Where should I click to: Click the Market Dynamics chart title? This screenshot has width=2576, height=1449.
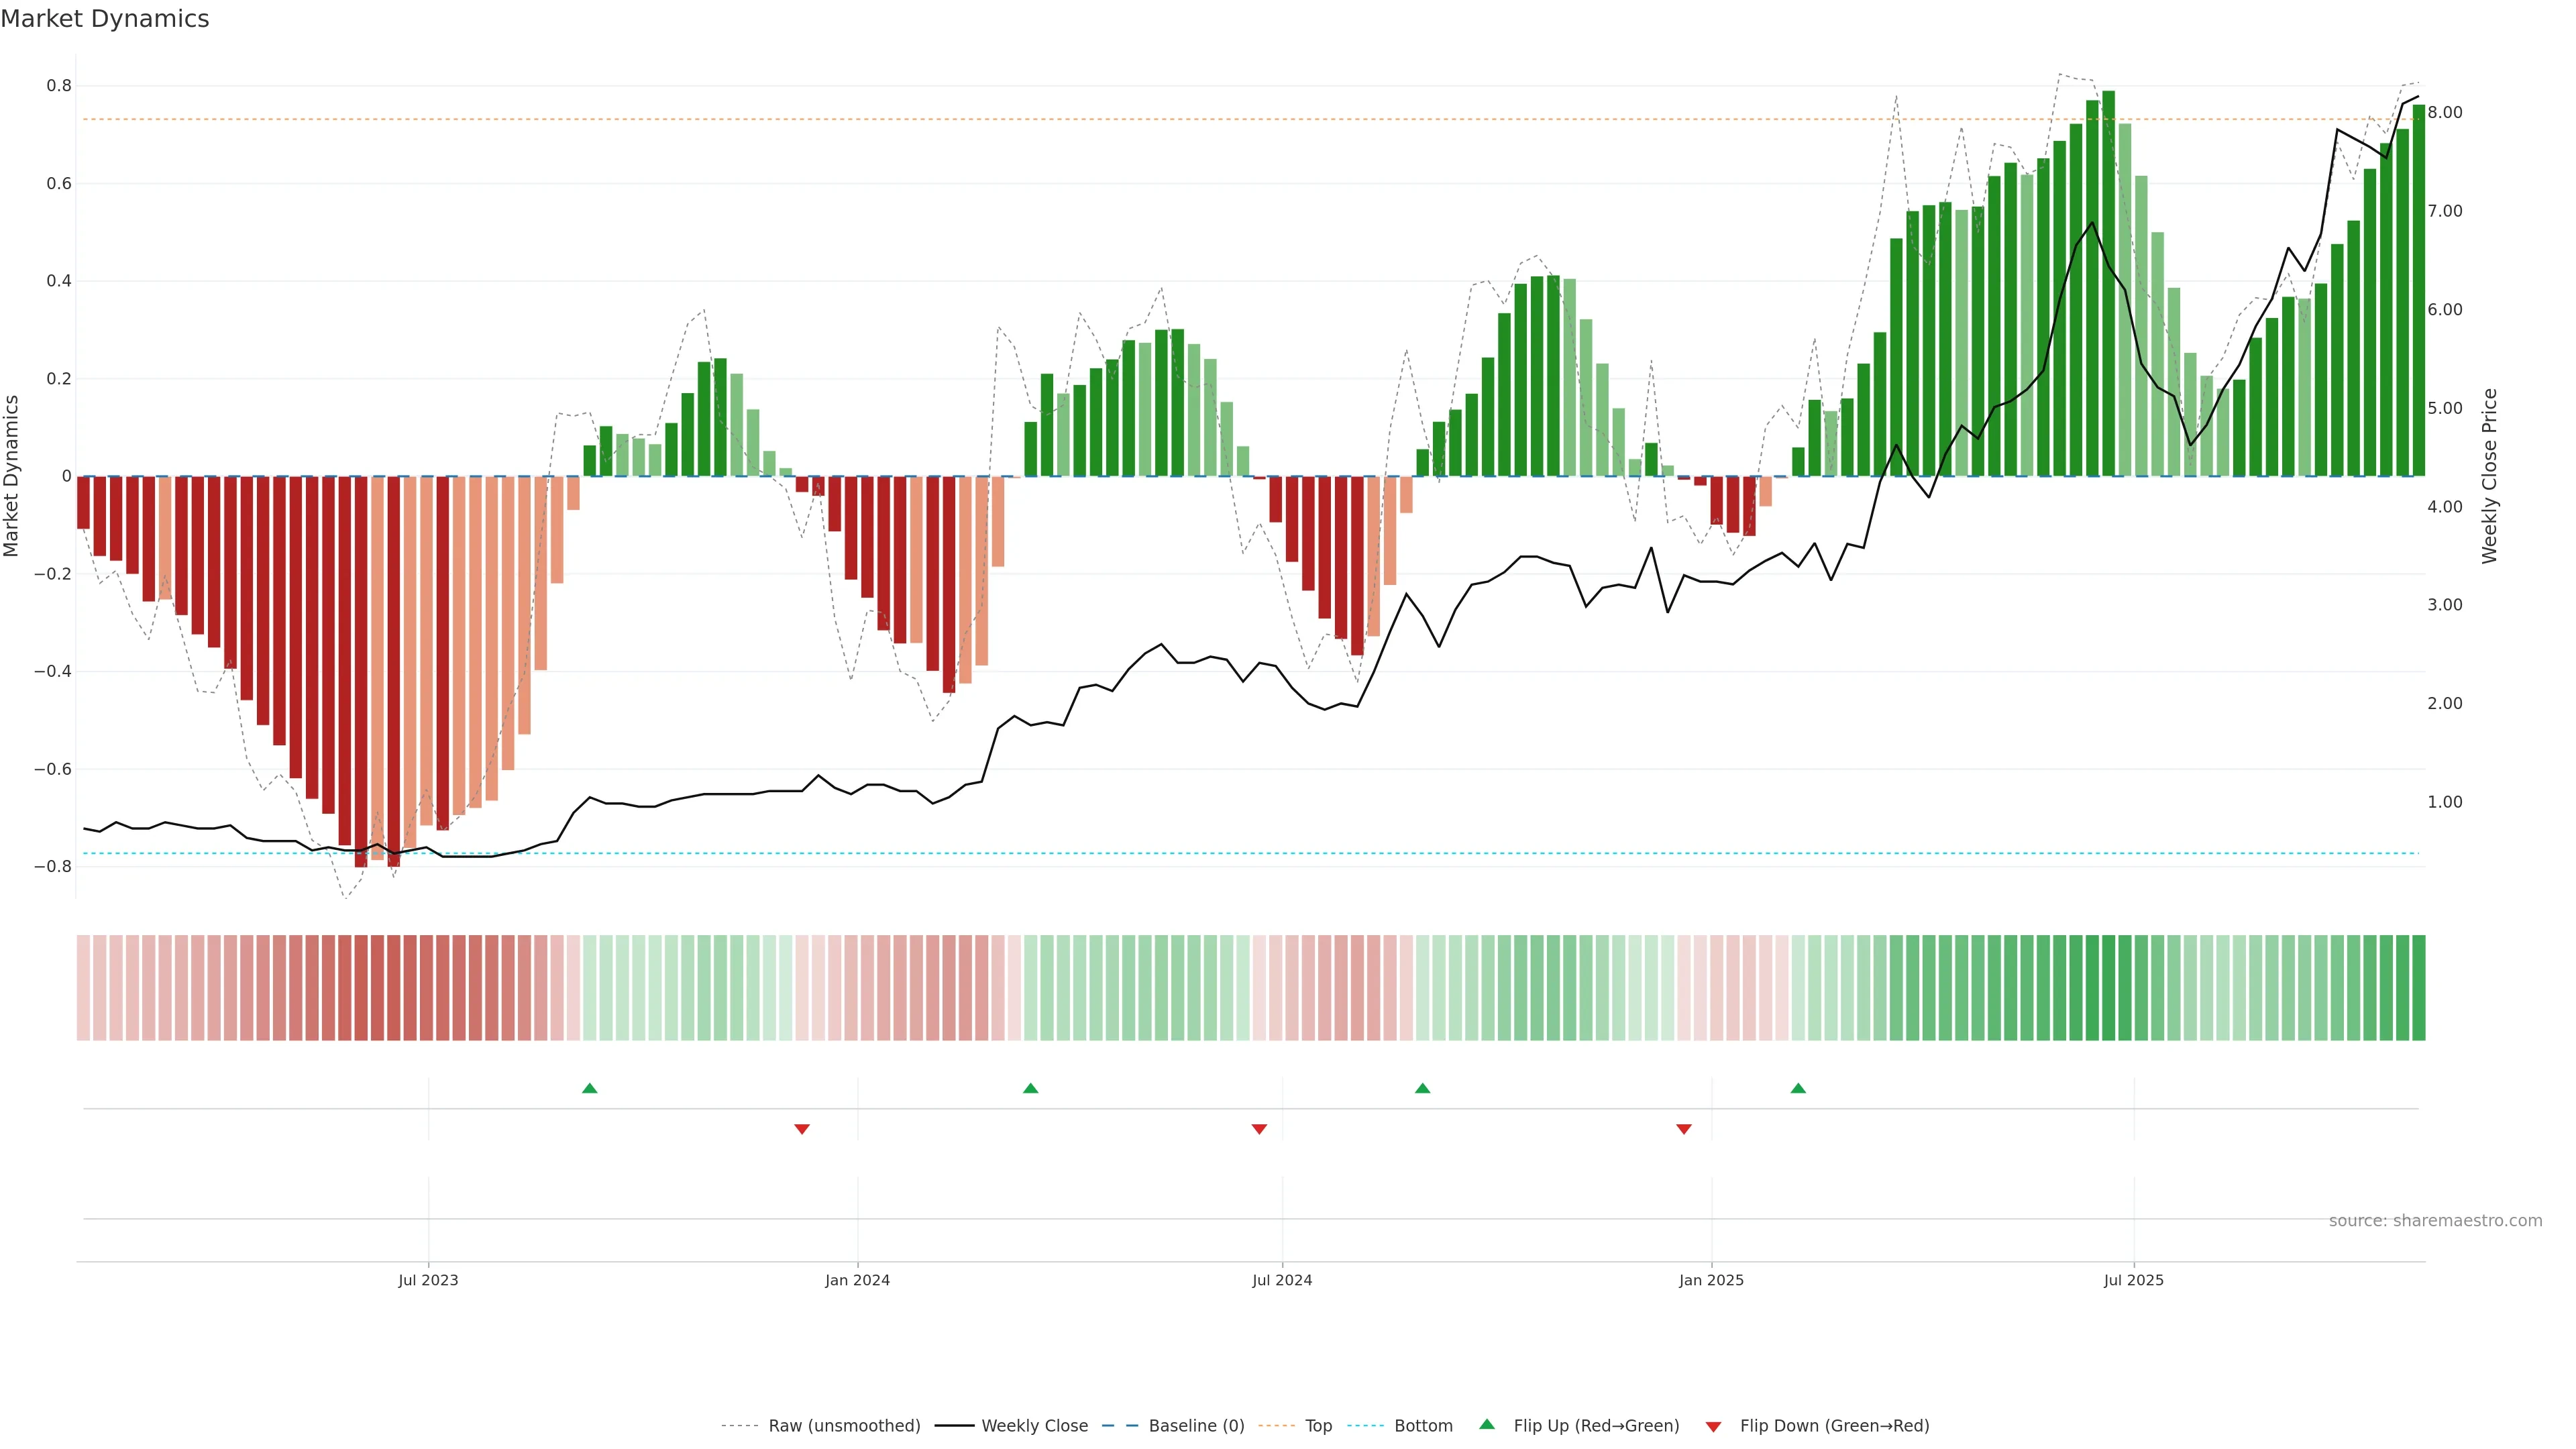(105, 19)
